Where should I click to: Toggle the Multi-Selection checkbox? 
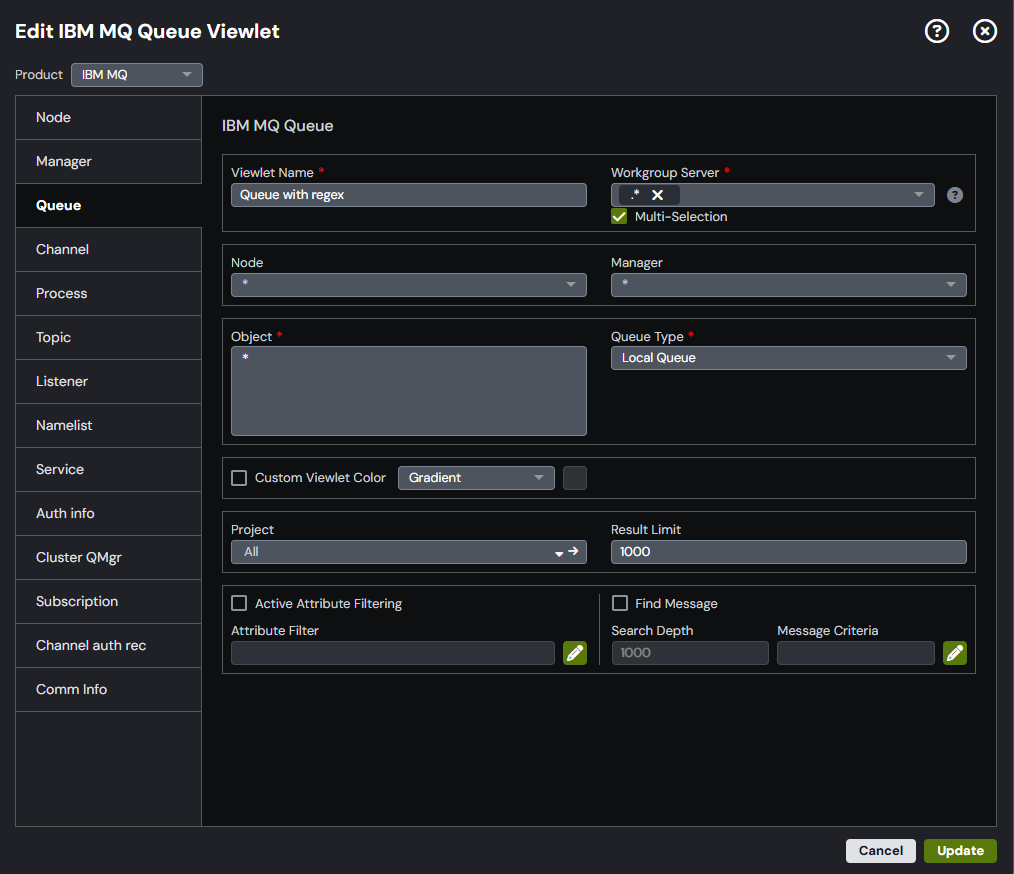[619, 217]
